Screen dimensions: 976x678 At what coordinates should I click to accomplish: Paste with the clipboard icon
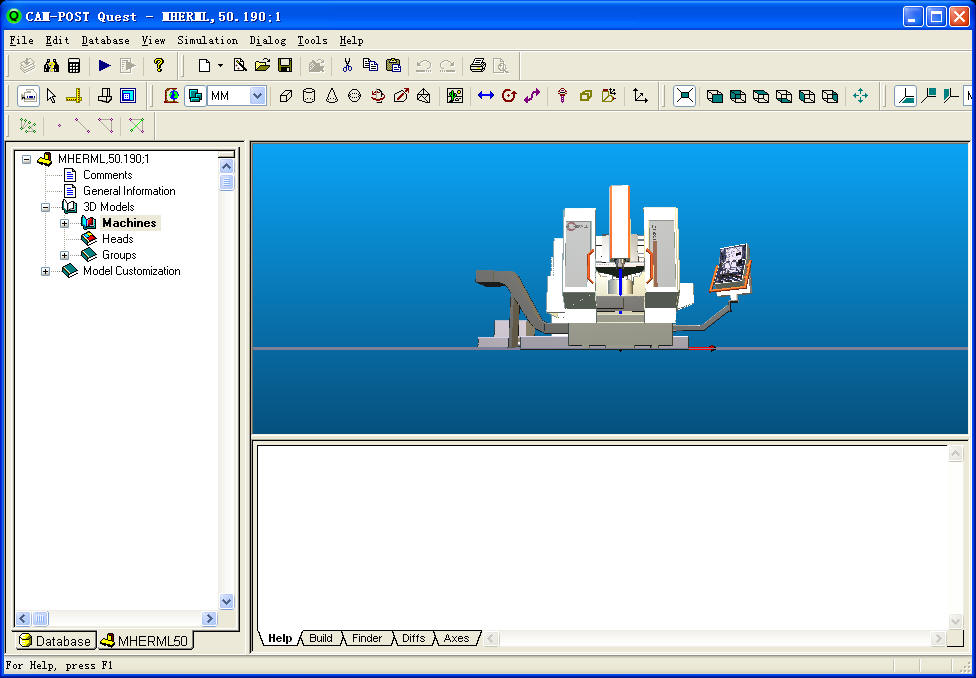coord(393,65)
